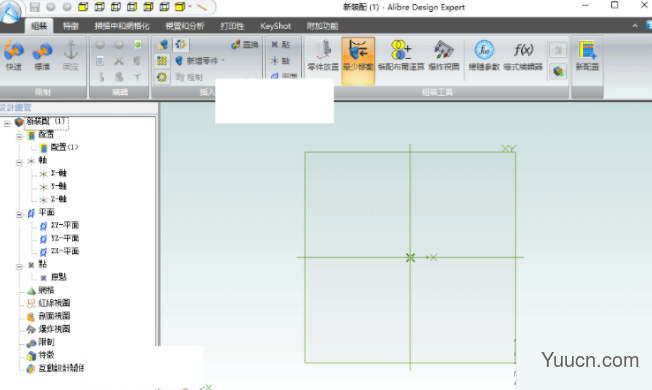This screenshot has height=390, width=652.
Task: Collapse the ribbon with the up chevron
Action: point(635,26)
